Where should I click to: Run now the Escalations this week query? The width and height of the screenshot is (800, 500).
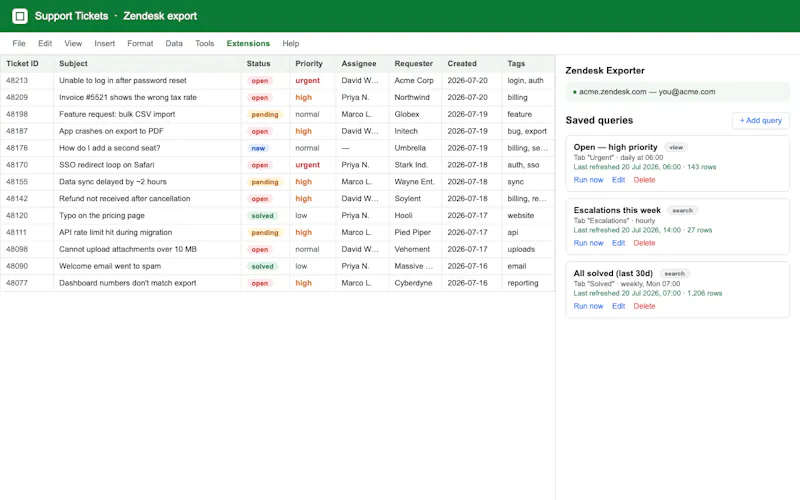(x=588, y=243)
